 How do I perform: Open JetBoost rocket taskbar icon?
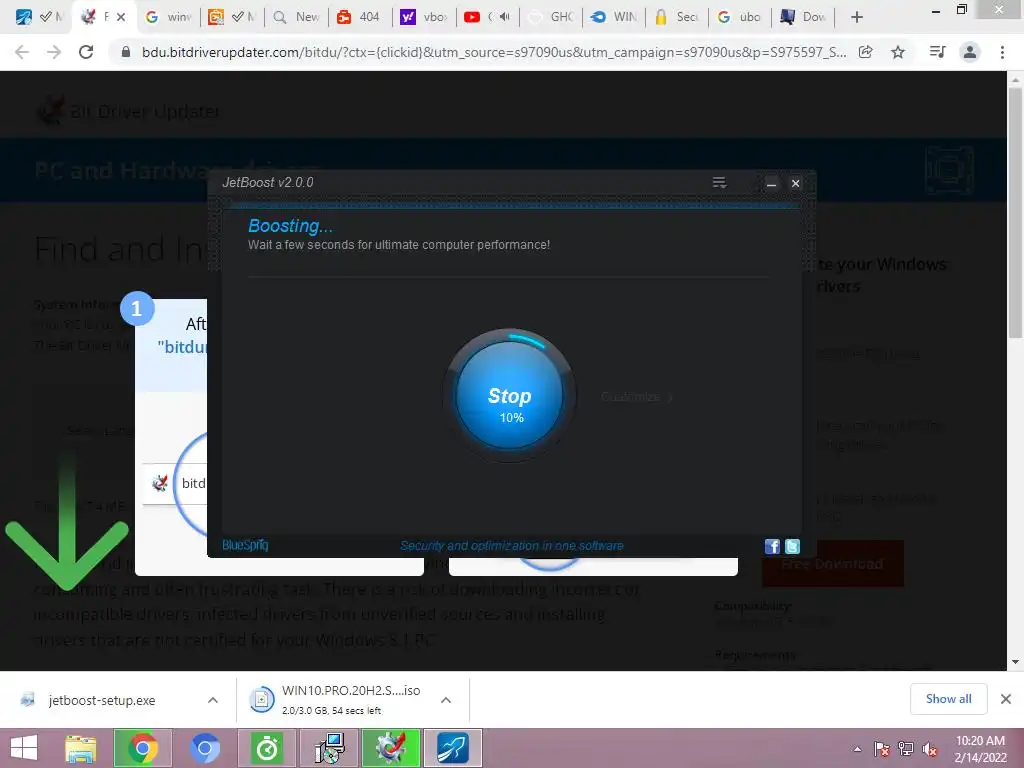pyautogui.click(x=453, y=748)
